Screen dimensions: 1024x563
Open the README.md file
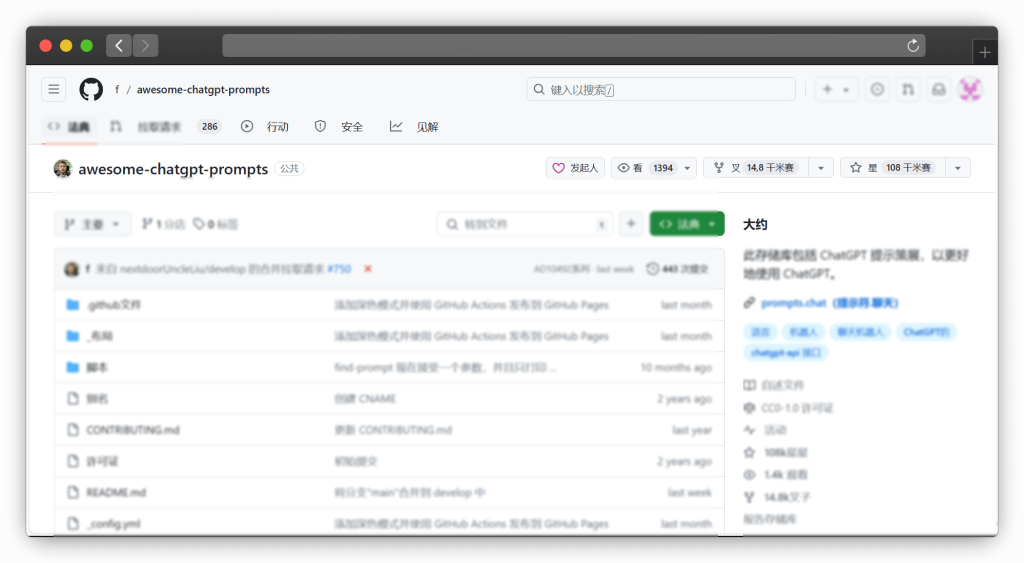tap(116, 492)
